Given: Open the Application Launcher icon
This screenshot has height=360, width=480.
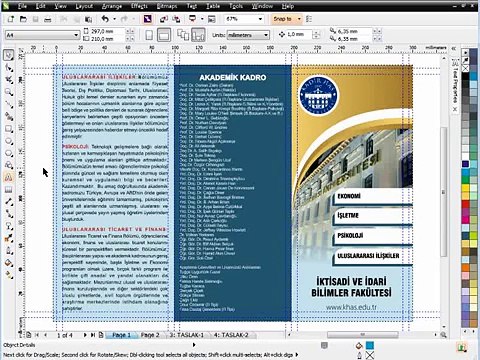Looking at the screenshot, I should (x=193, y=19).
